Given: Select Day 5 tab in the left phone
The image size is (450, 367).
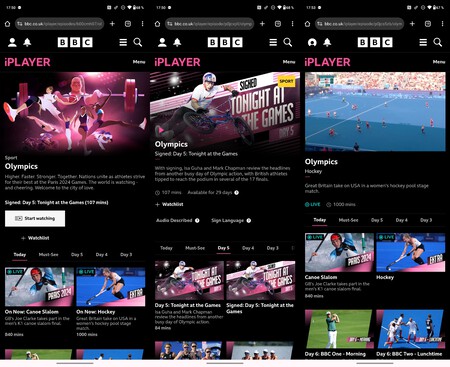Looking at the screenshot, I should (77, 255).
